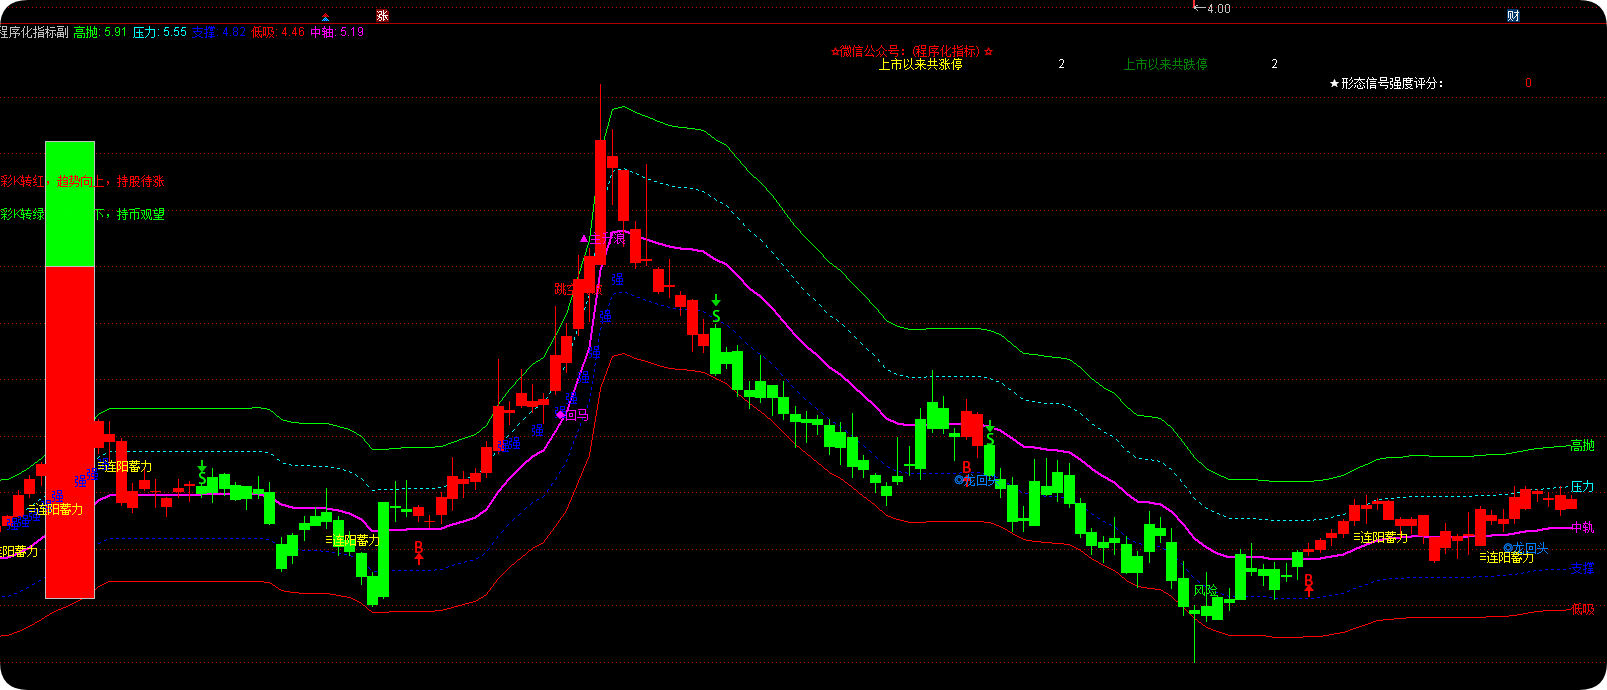This screenshot has width=1607, height=690.
Task: Click the 上市以来共跌停 green label
Action: 1165,64
